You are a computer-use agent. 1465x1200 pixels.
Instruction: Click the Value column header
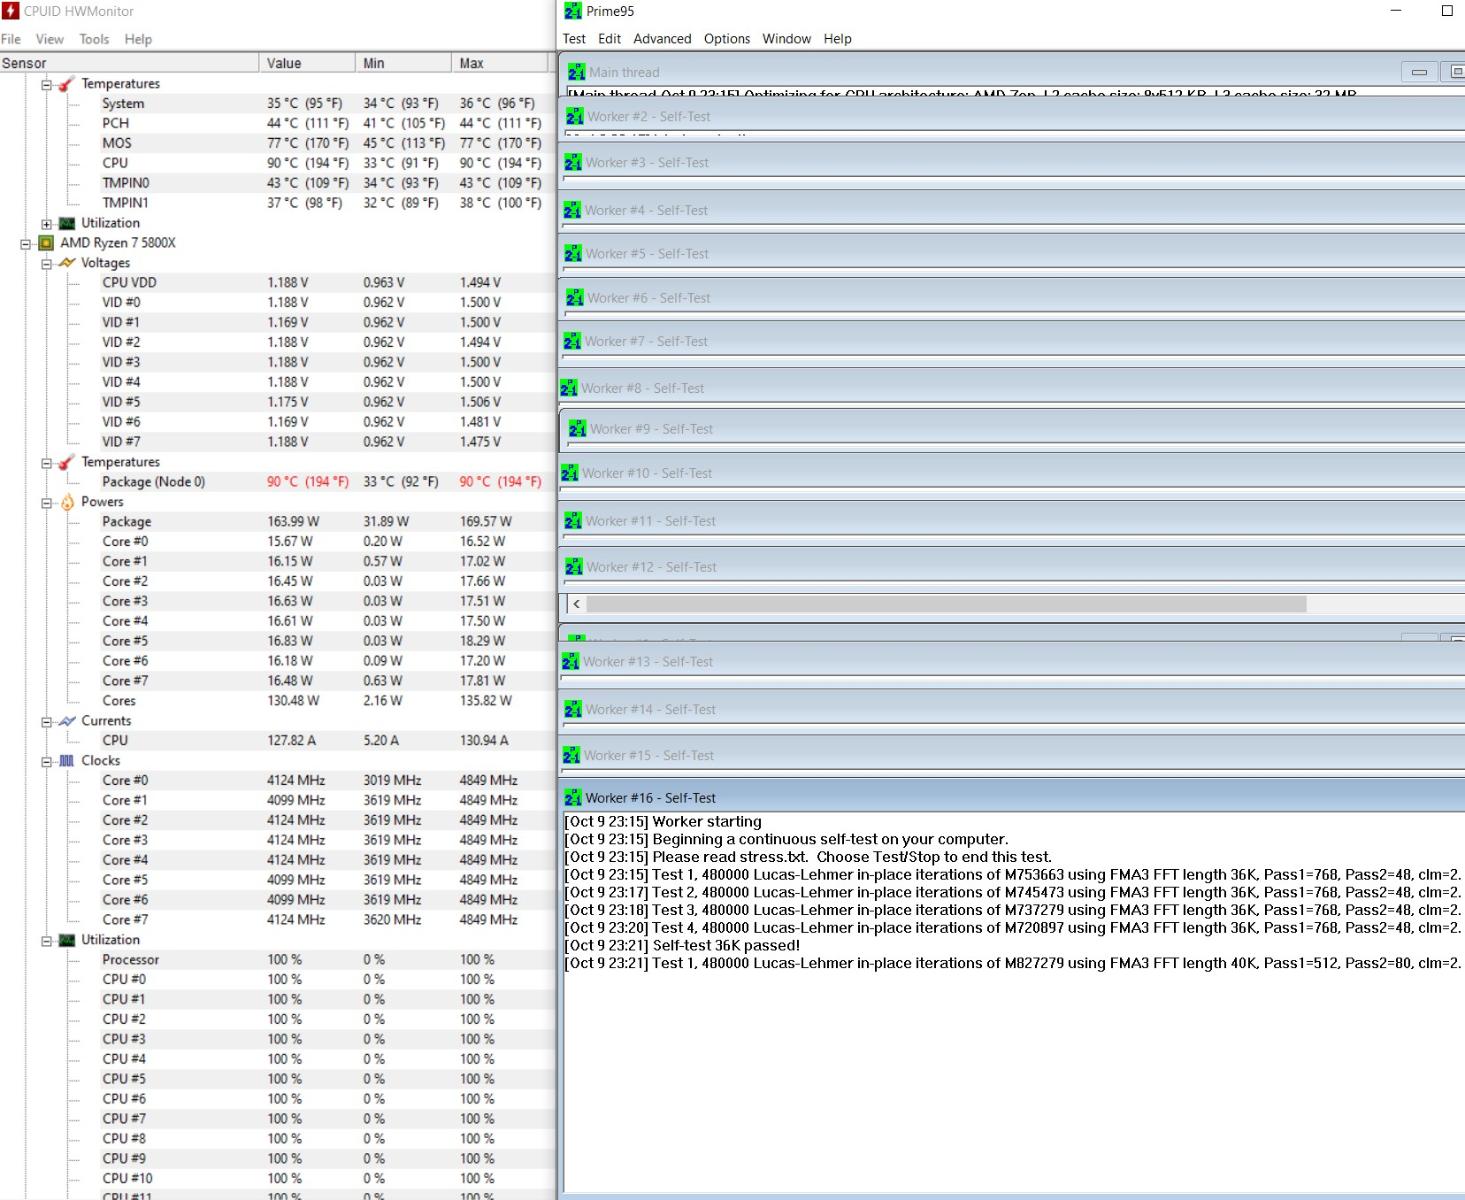tap(307, 63)
